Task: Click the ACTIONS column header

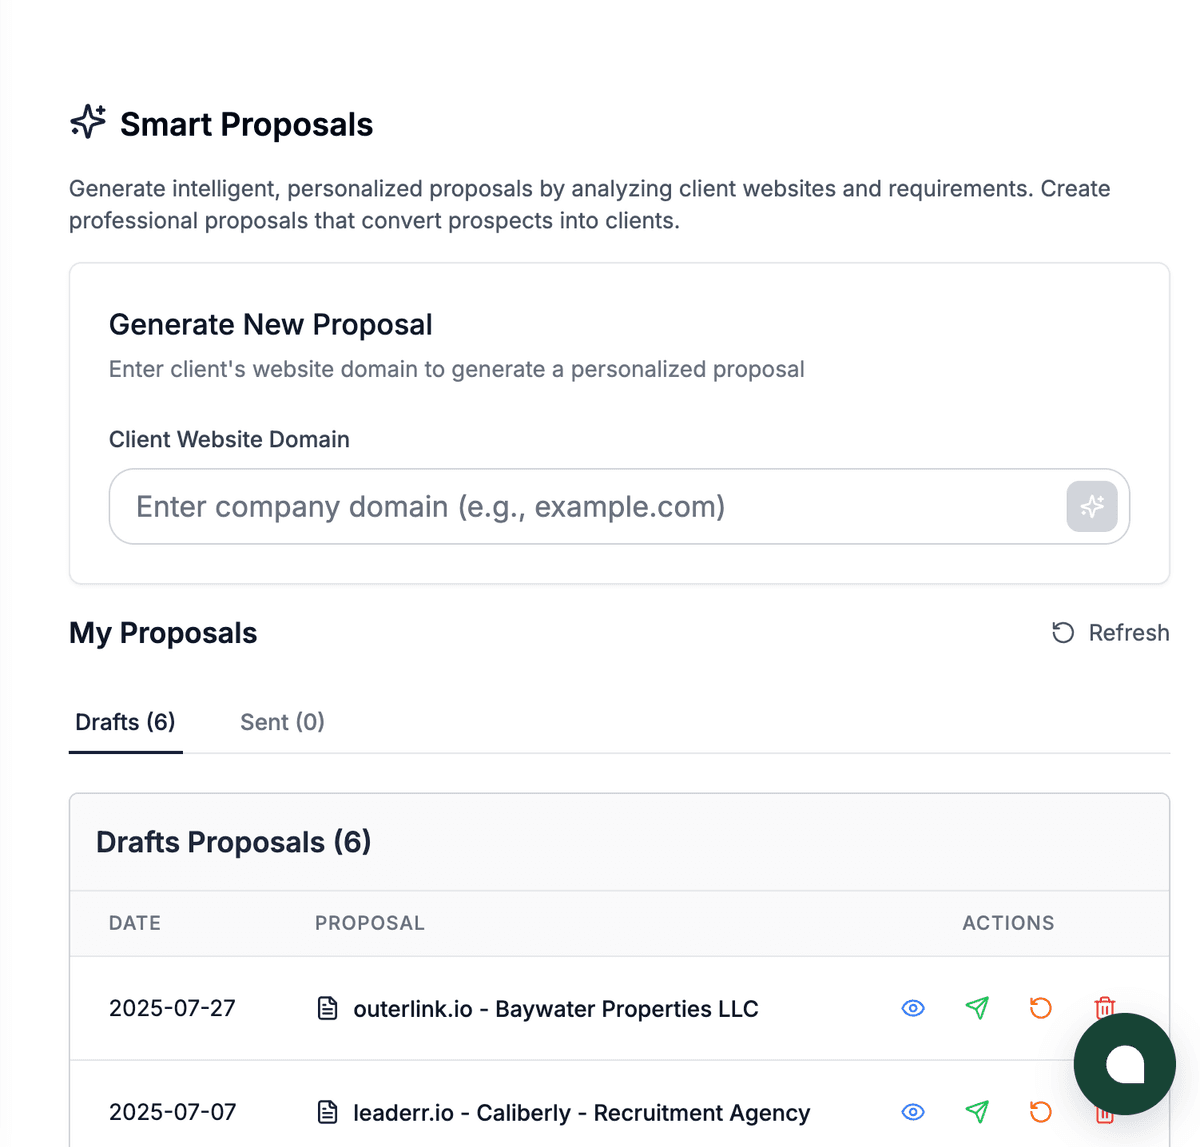Action: [1008, 923]
